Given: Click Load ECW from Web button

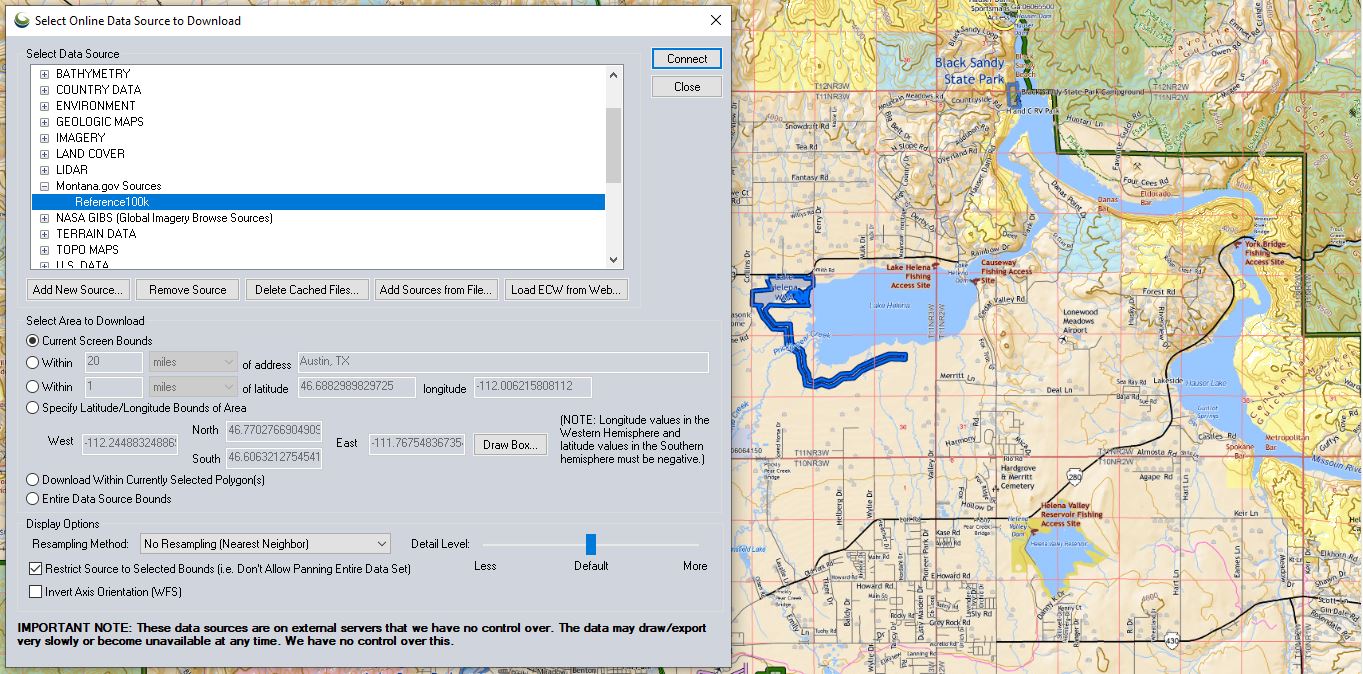Looking at the screenshot, I should 567,290.
